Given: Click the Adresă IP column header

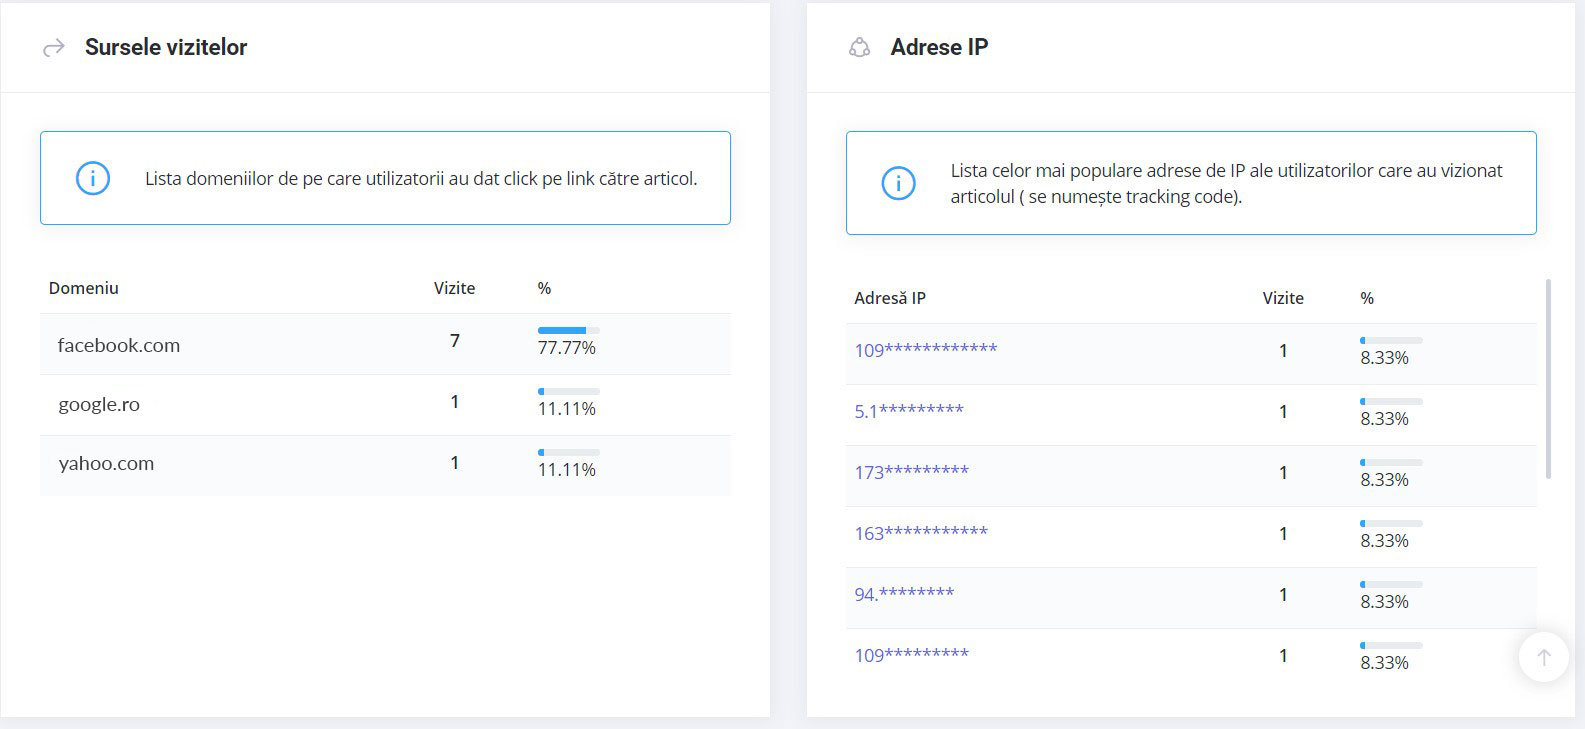Looking at the screenshot, I should coord(890,298).
